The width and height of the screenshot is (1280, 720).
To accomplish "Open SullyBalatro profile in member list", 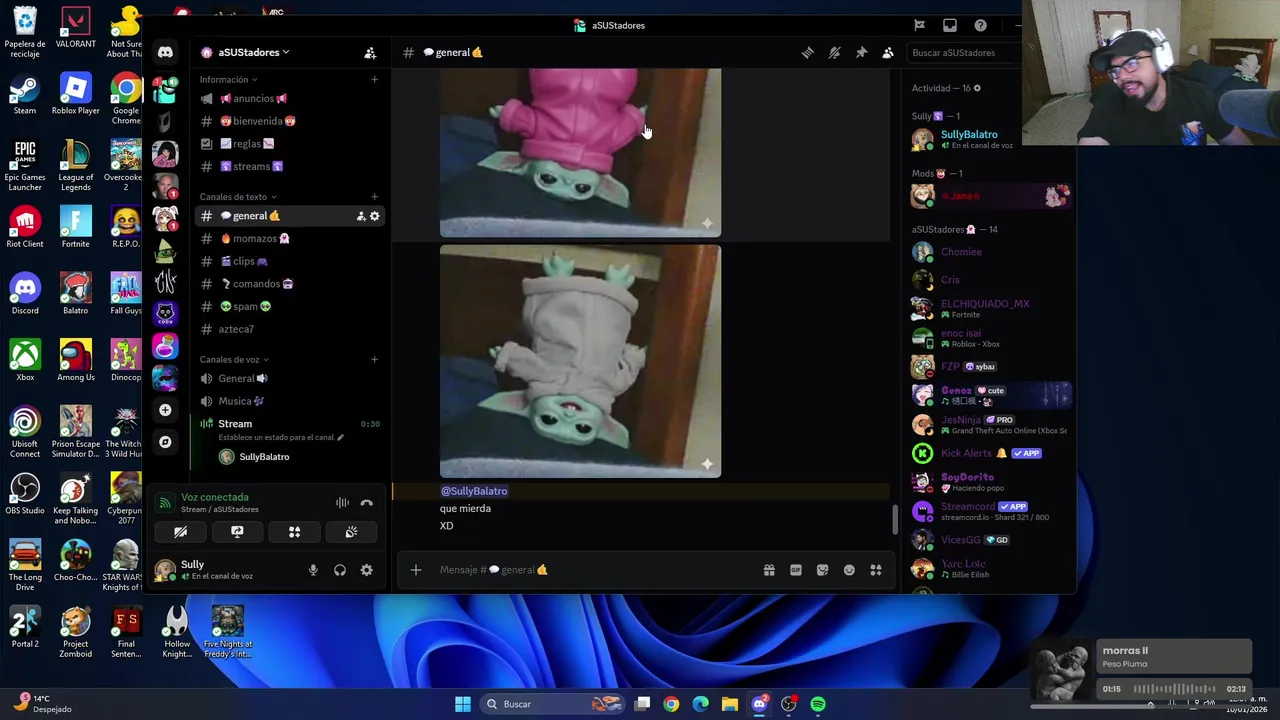I will [990, 139].
